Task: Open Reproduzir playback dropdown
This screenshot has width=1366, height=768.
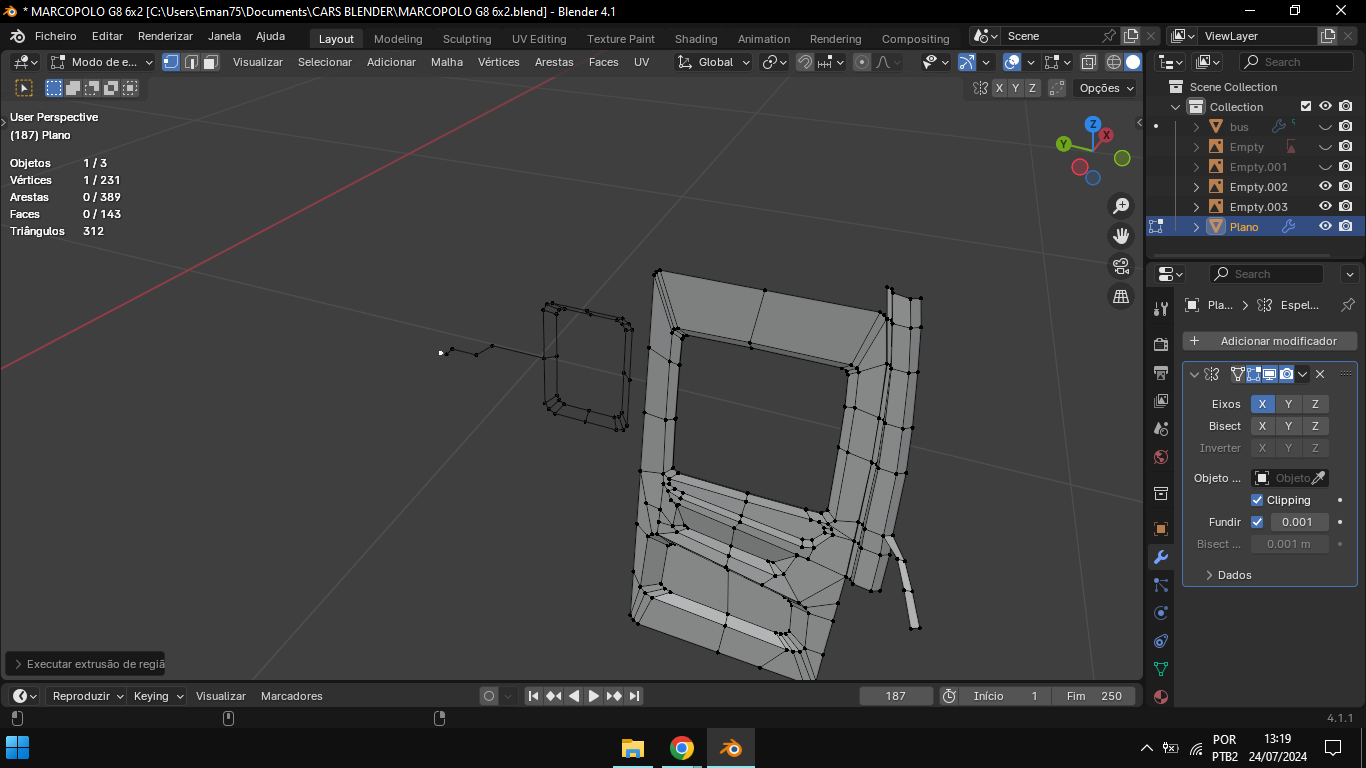Action: coord(87,696)
